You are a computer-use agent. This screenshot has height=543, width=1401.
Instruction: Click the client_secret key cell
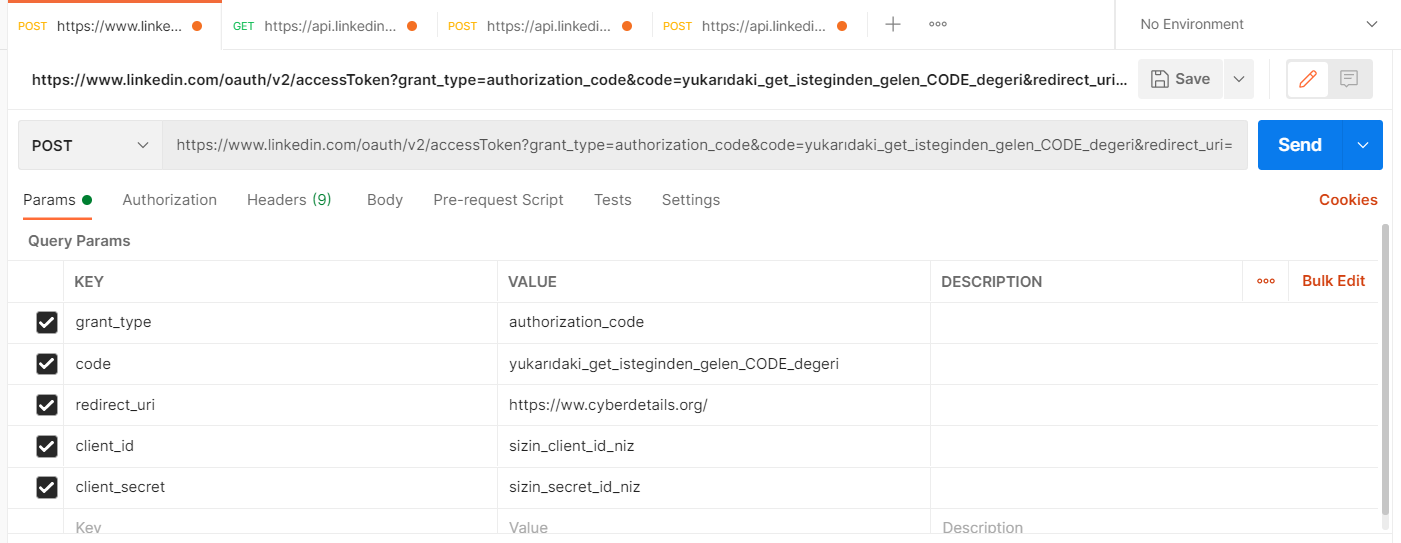tap(280, 487)
